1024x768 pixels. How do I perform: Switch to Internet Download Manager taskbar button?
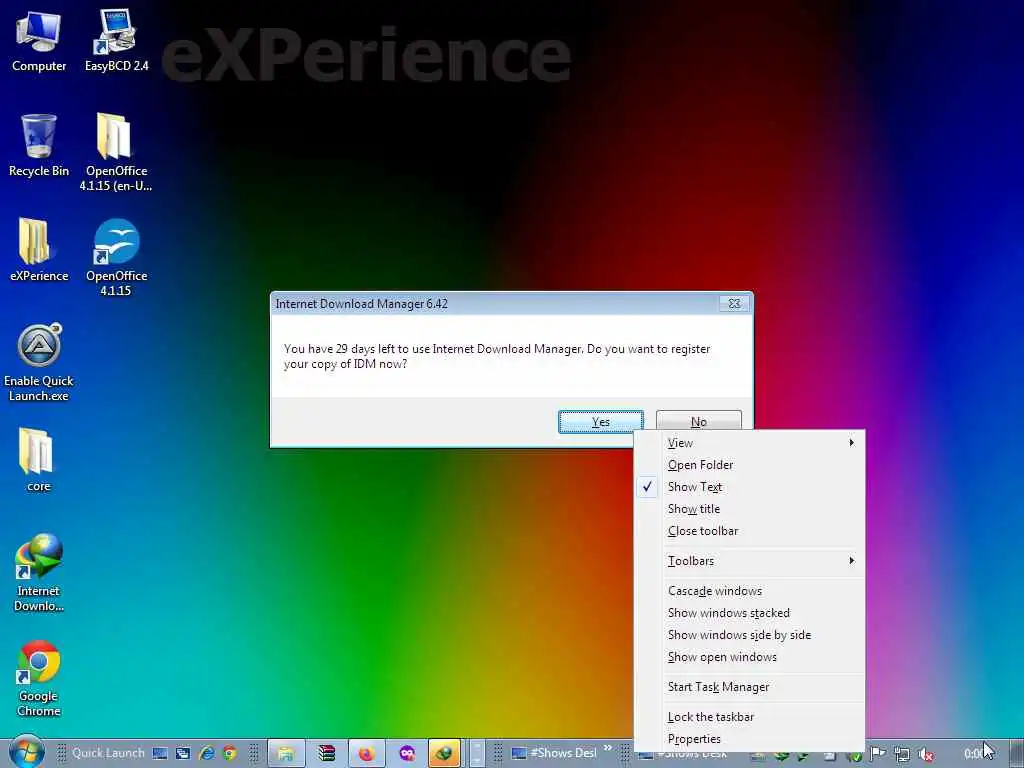(x=445, y=753)
